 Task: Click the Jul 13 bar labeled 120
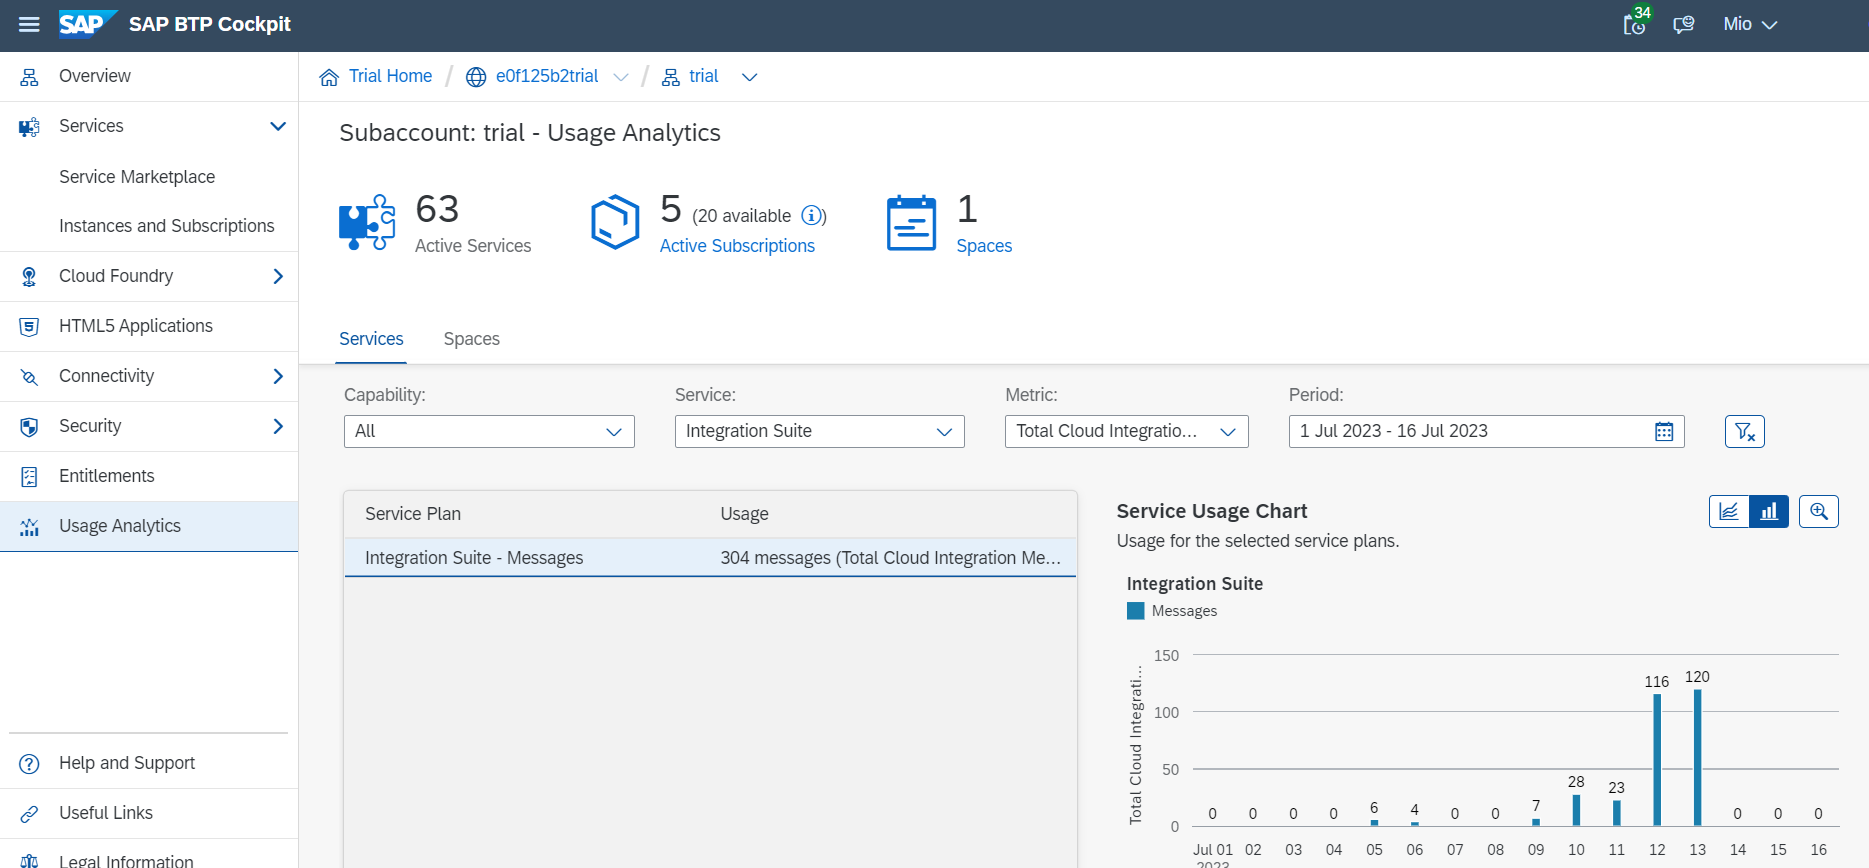[x=1697, y=757]
